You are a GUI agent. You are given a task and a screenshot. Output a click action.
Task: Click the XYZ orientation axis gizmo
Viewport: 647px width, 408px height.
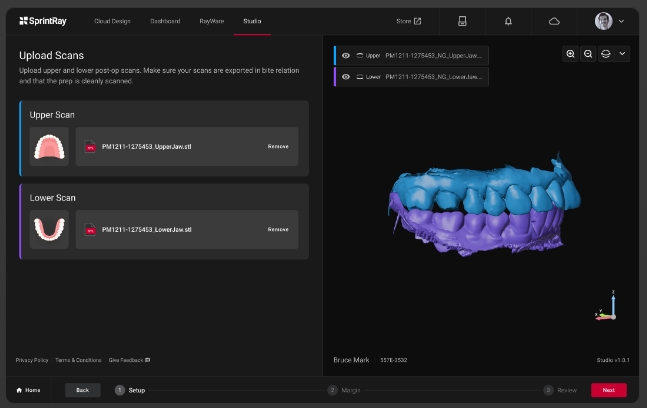609,307
